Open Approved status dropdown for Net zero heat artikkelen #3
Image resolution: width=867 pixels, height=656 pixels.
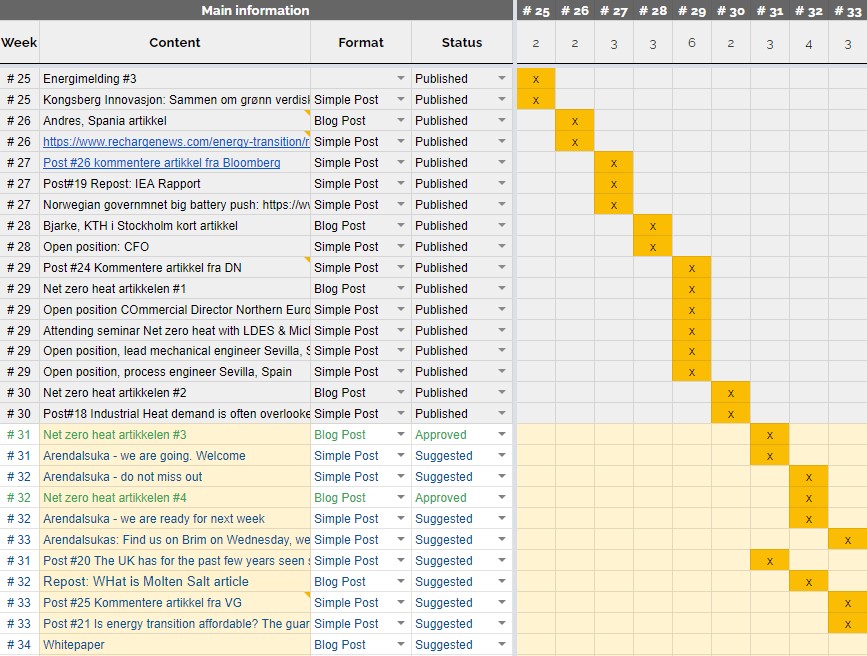click(502, 435)
